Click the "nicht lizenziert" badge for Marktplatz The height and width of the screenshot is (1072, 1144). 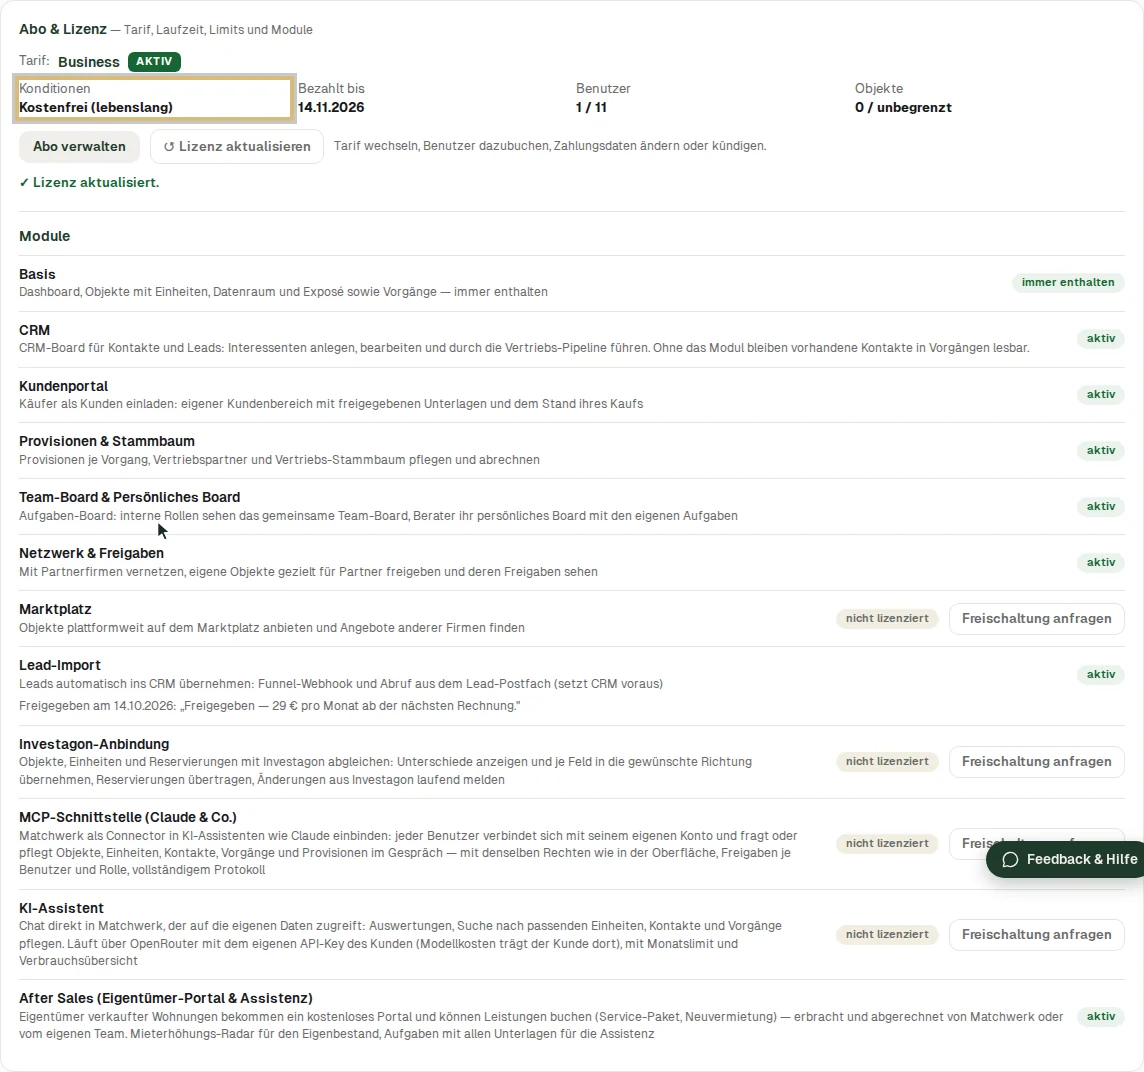point(887,619)
